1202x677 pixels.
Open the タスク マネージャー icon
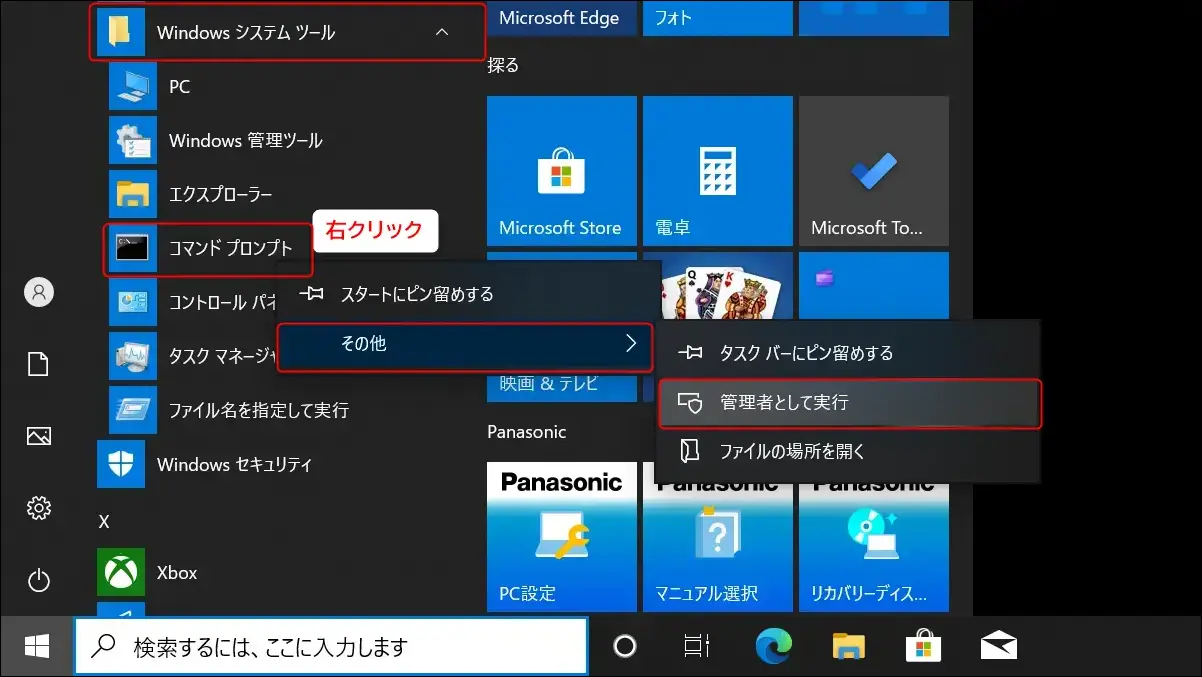[x=133, y=356]
